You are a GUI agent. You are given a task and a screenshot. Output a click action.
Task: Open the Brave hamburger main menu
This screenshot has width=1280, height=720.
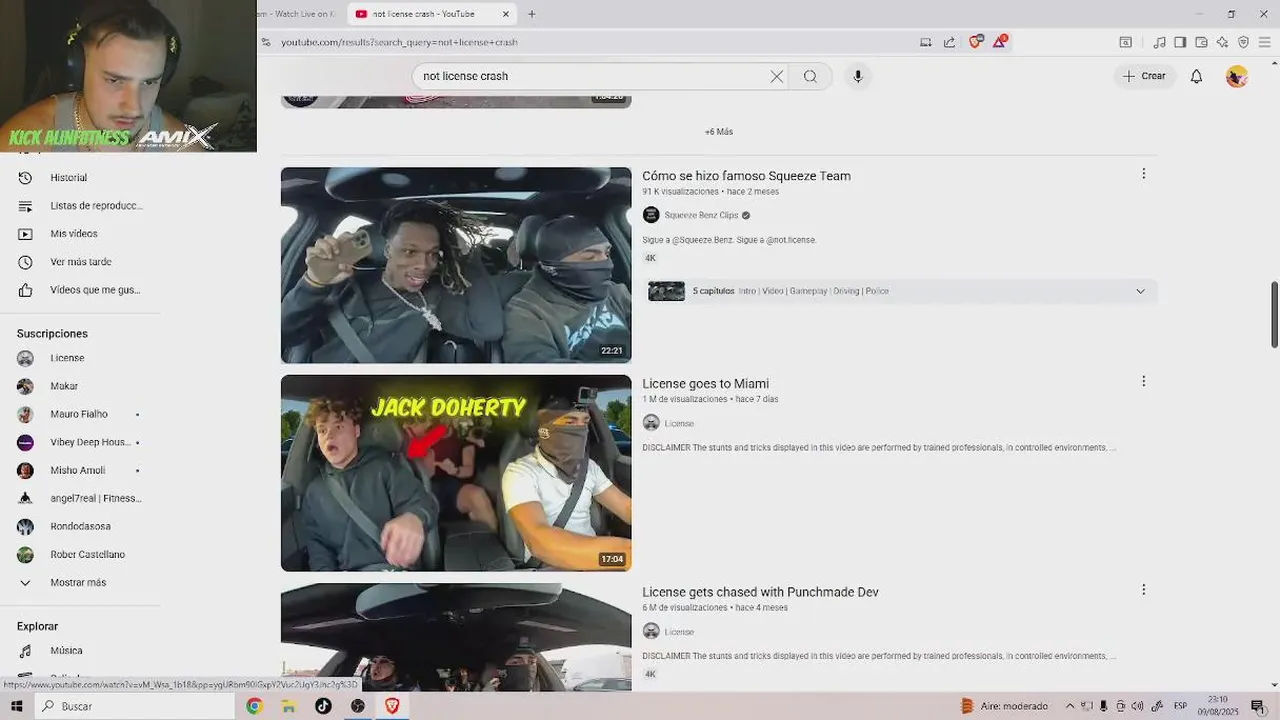click(x=1265, y=42)
